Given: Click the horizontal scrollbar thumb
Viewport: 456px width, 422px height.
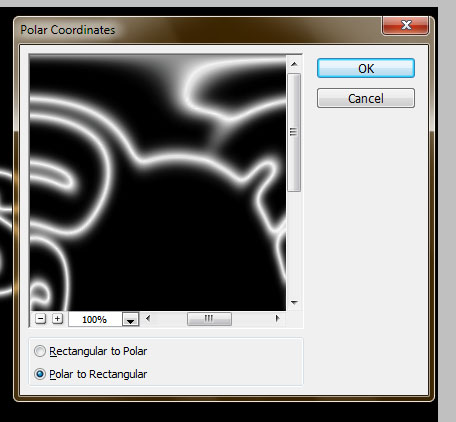Looking at the screenshot, I should pyautogui.click(x=209, y=319).
